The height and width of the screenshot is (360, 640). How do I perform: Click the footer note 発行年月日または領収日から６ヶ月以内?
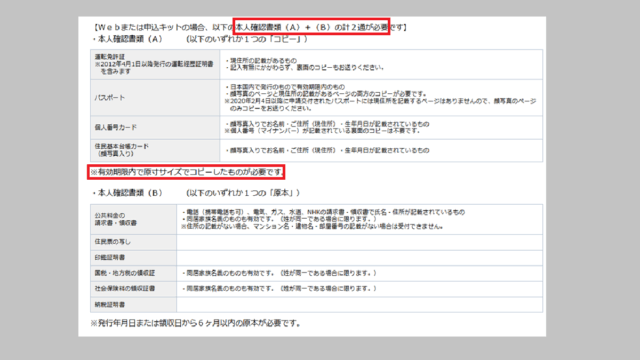pos(196,323)
